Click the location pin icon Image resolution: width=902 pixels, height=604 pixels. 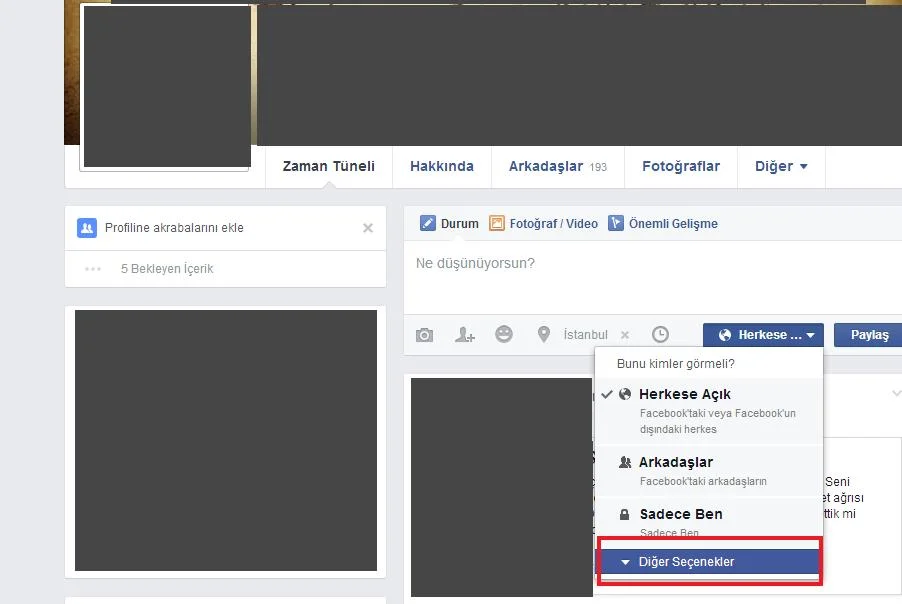pos(543,335)
